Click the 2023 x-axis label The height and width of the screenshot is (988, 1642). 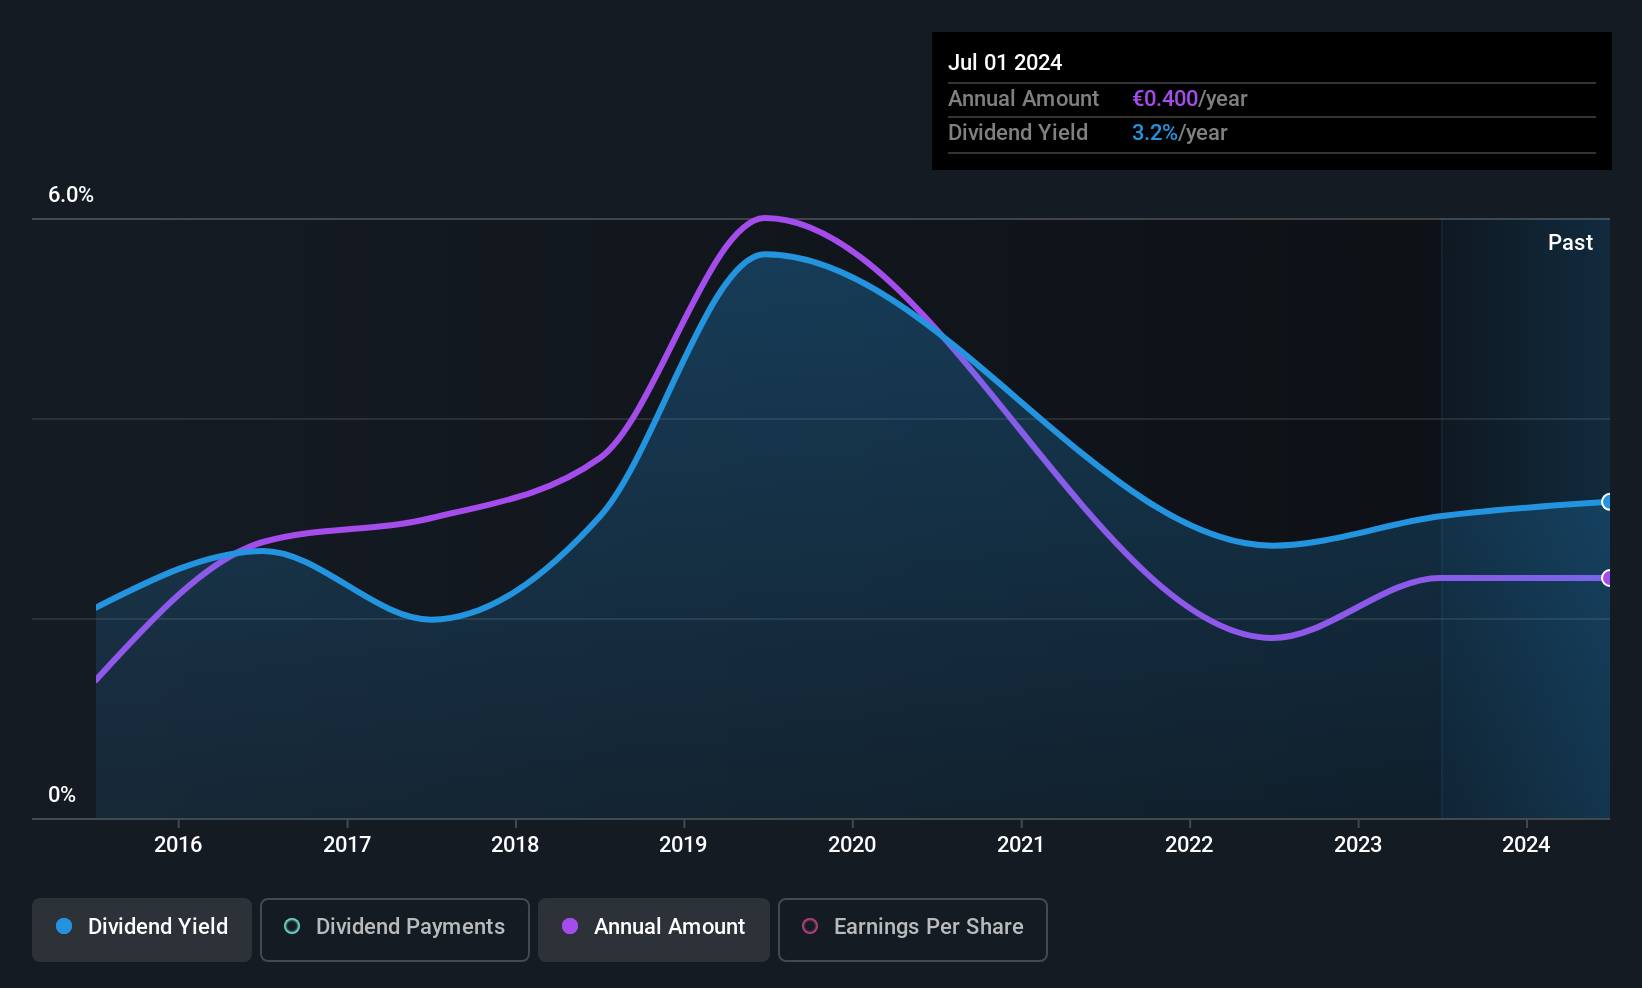[x=1358, y=844]
